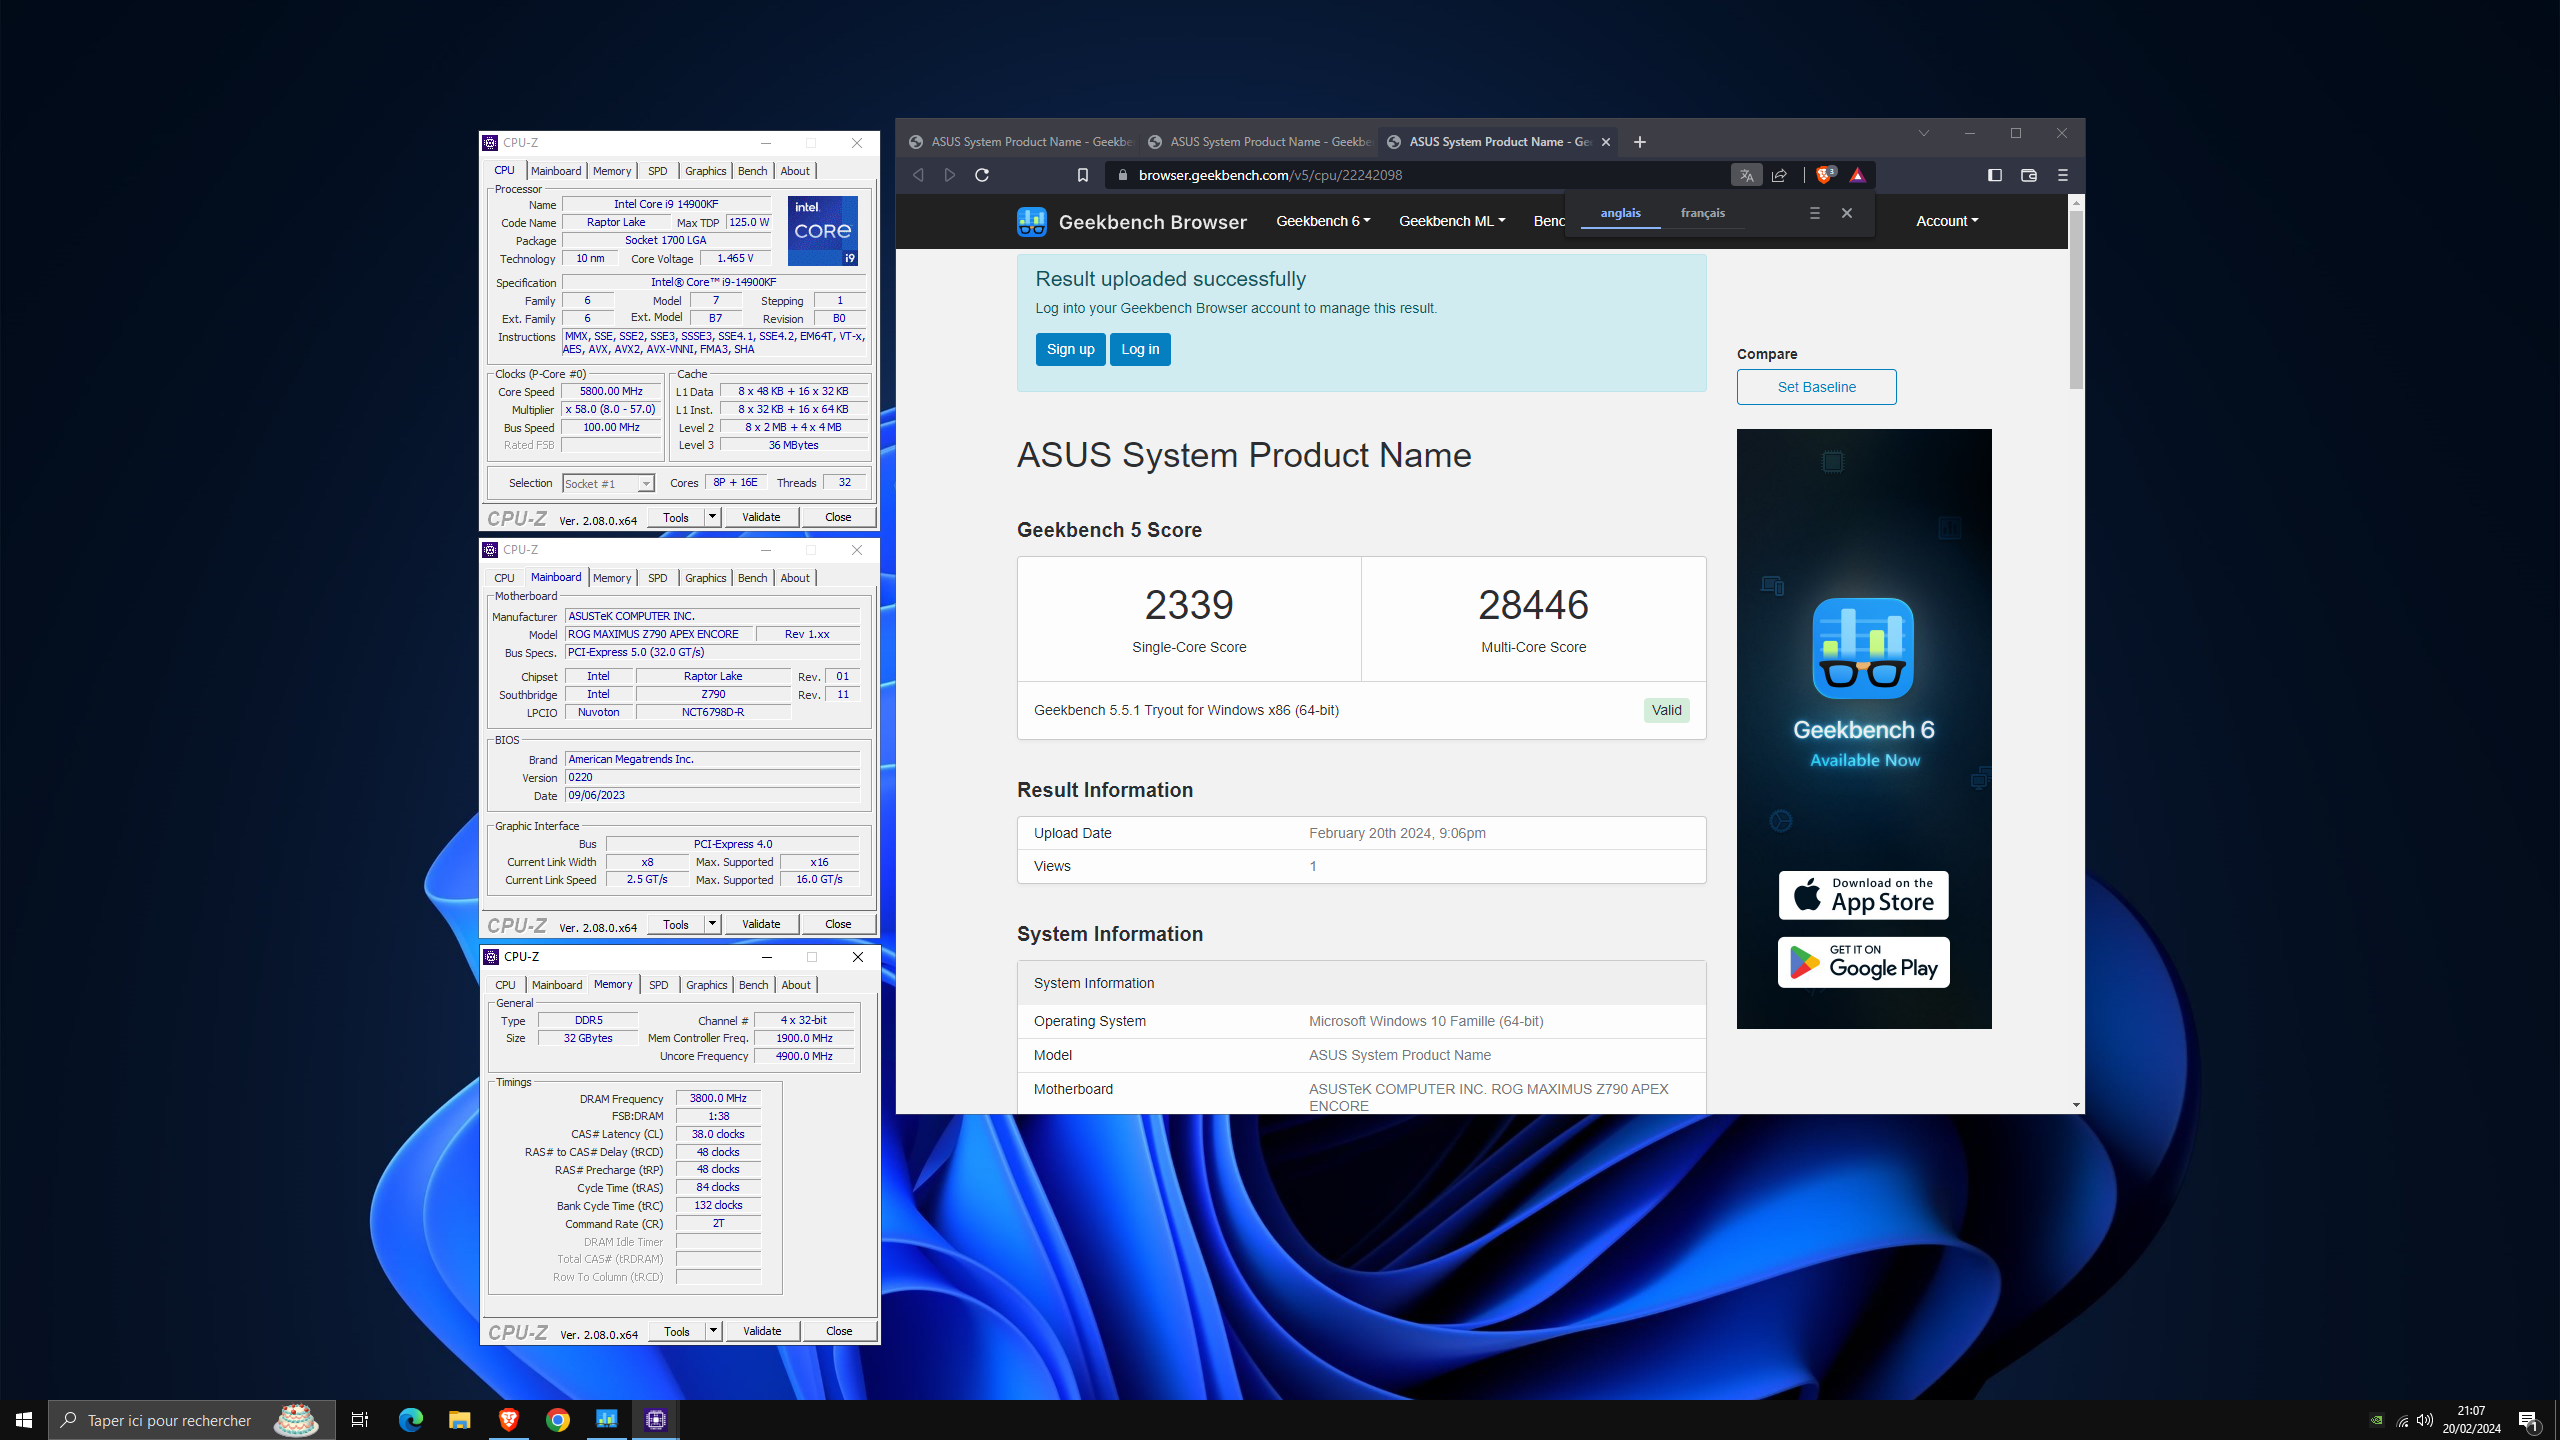The height and width of the screenshot is (1440, 2560).
Task: Click the Log in button
Action: click(1140, 349)
